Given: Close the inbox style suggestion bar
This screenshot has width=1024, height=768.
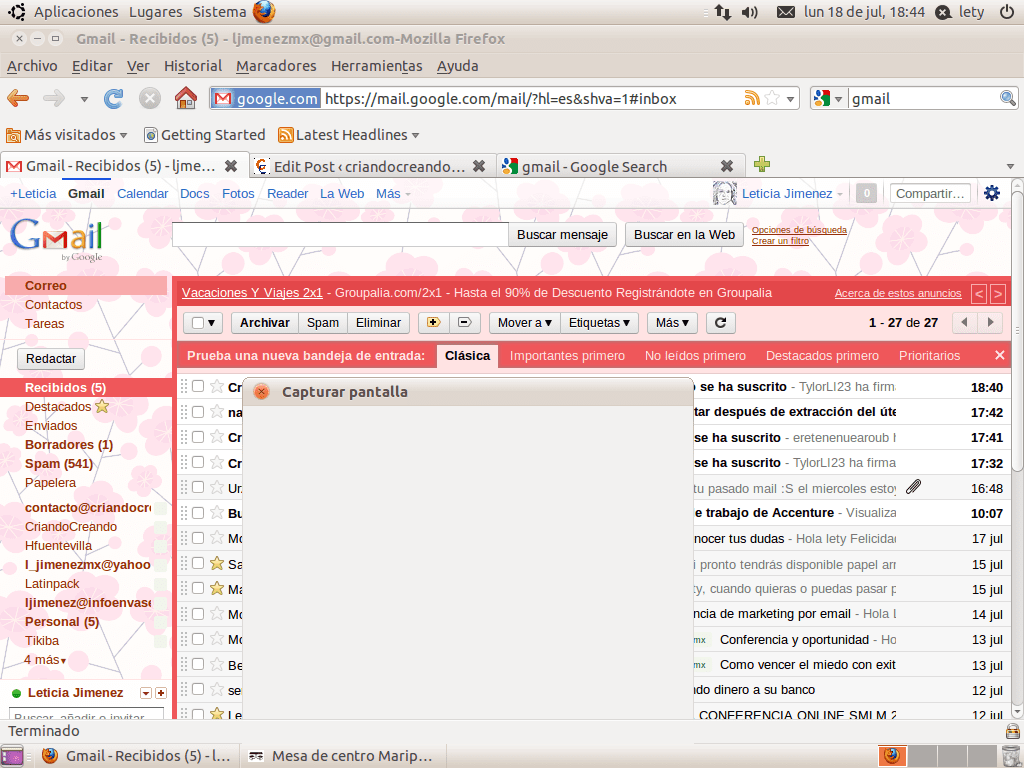Looking at the screenshot, I should click(x=999, y=355).
